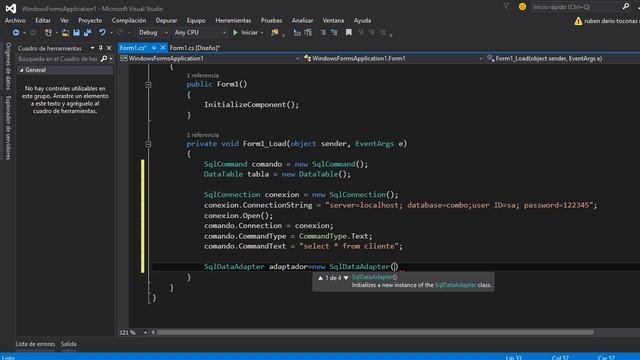Click the 1 referencia link above Form1()
640x360 pixels.
(202, 76)
